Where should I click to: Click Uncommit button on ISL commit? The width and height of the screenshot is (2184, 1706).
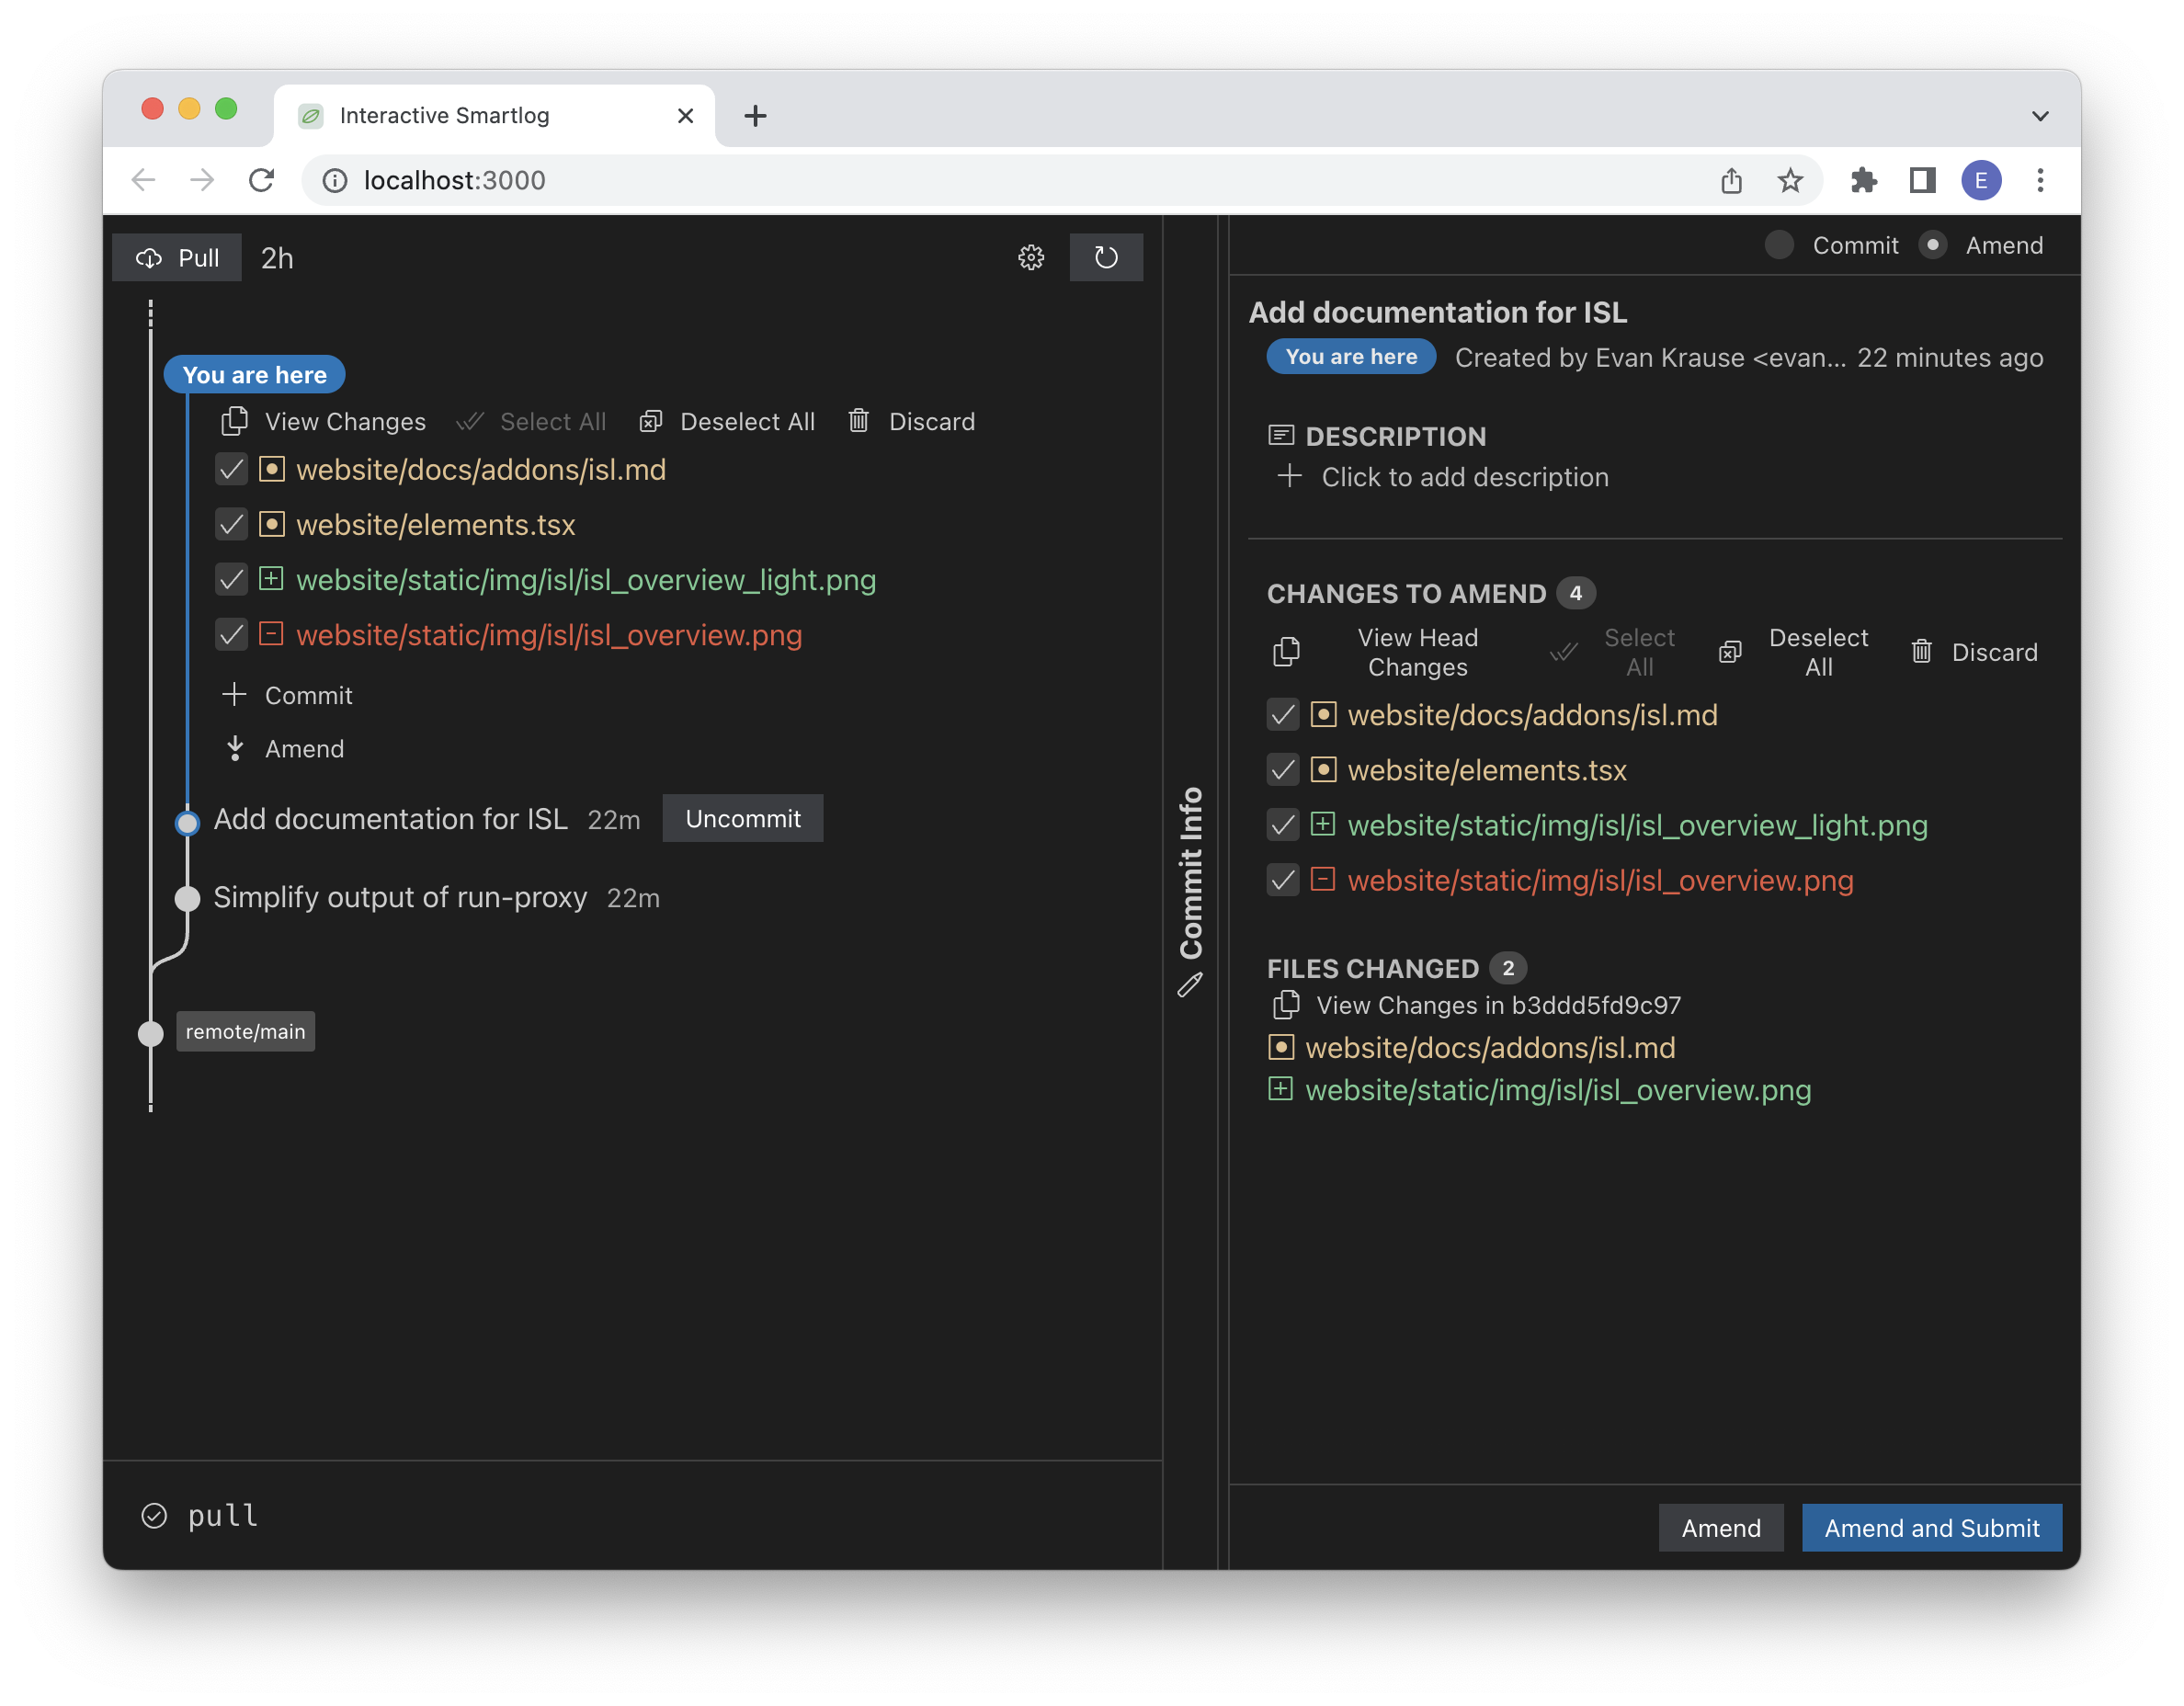743,817
